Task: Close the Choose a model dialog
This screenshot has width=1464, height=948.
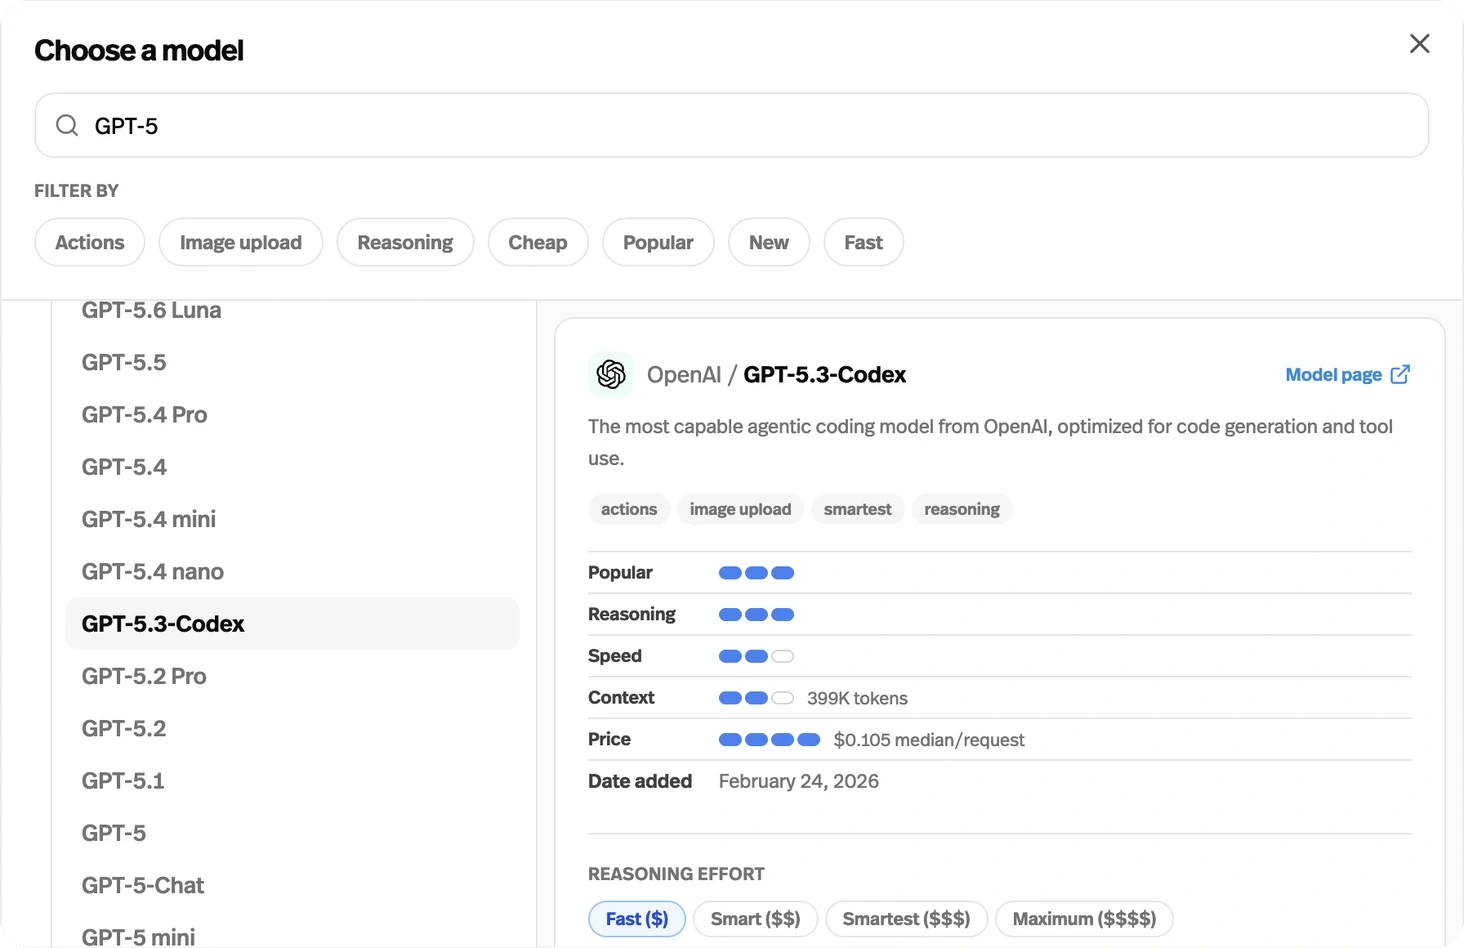Action: (x=1419, y=44)
